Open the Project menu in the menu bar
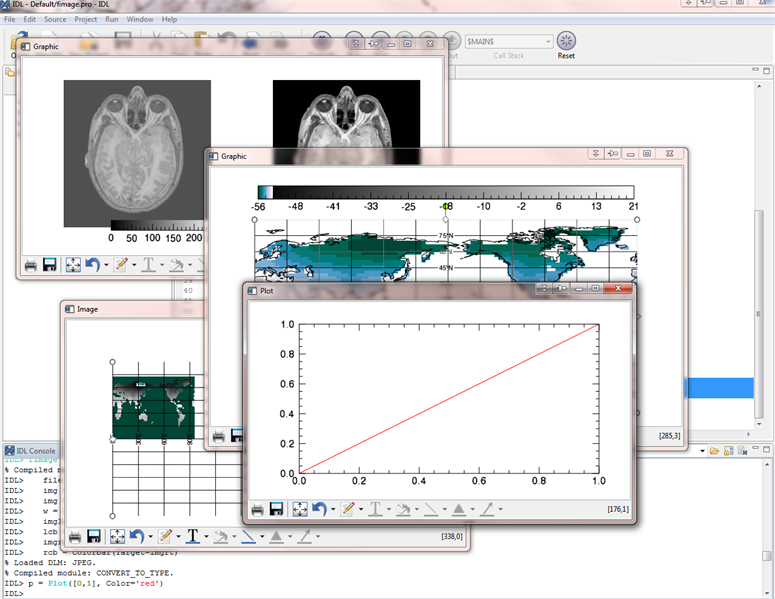The width and height of the screenshot is (775, 599). click(85, 19)
